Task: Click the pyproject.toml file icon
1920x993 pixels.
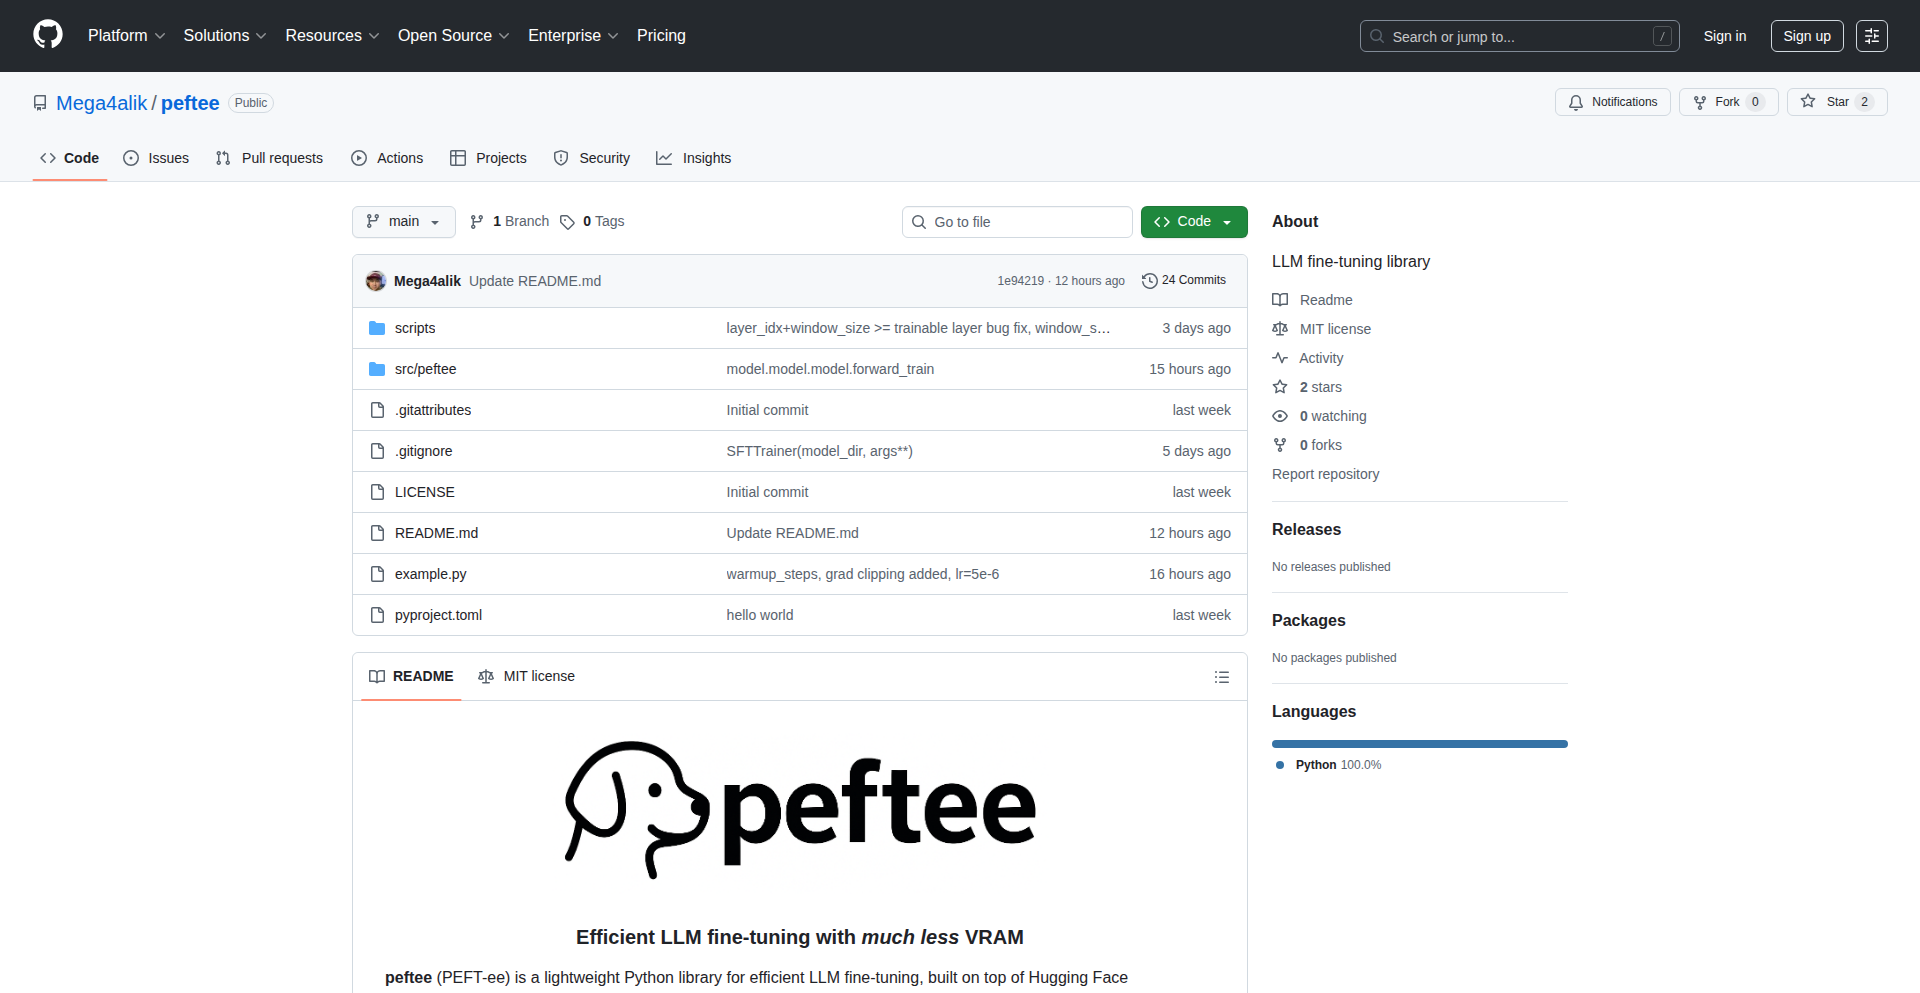Action: pos(377,615)
